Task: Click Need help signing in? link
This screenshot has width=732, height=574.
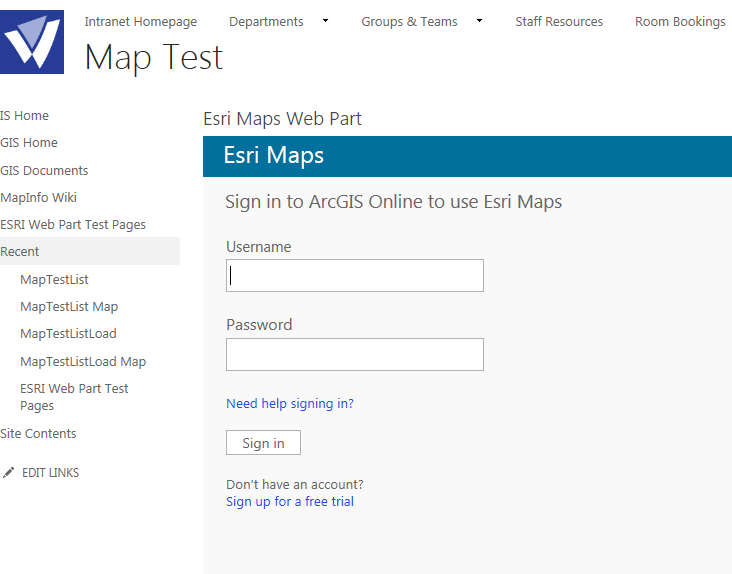Action: click(x=290, y=404)
